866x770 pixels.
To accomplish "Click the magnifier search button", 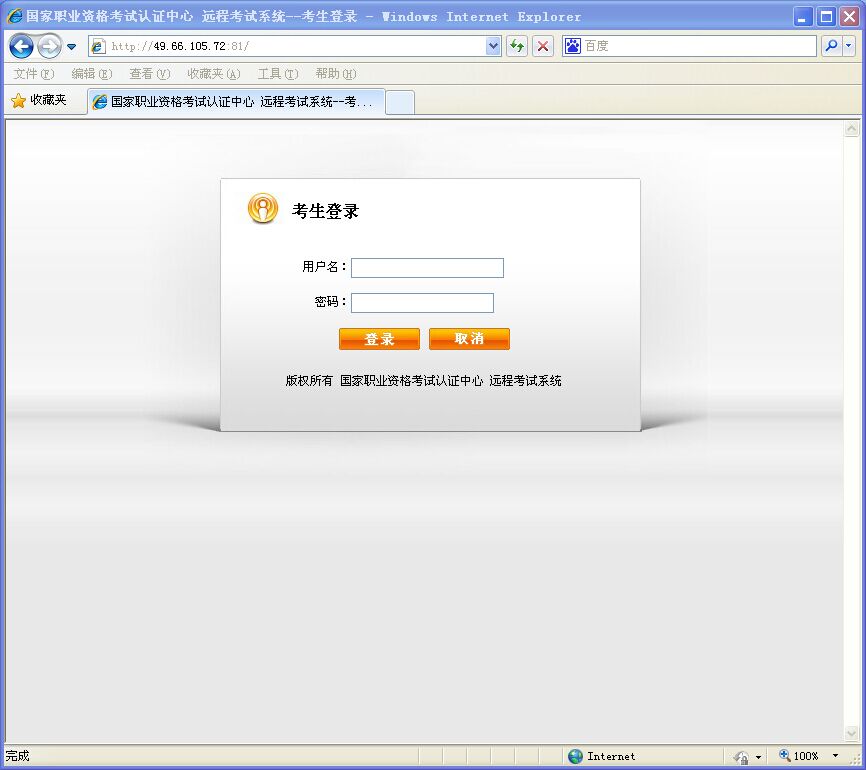I will pyautogui.click(x=831, y=46).
